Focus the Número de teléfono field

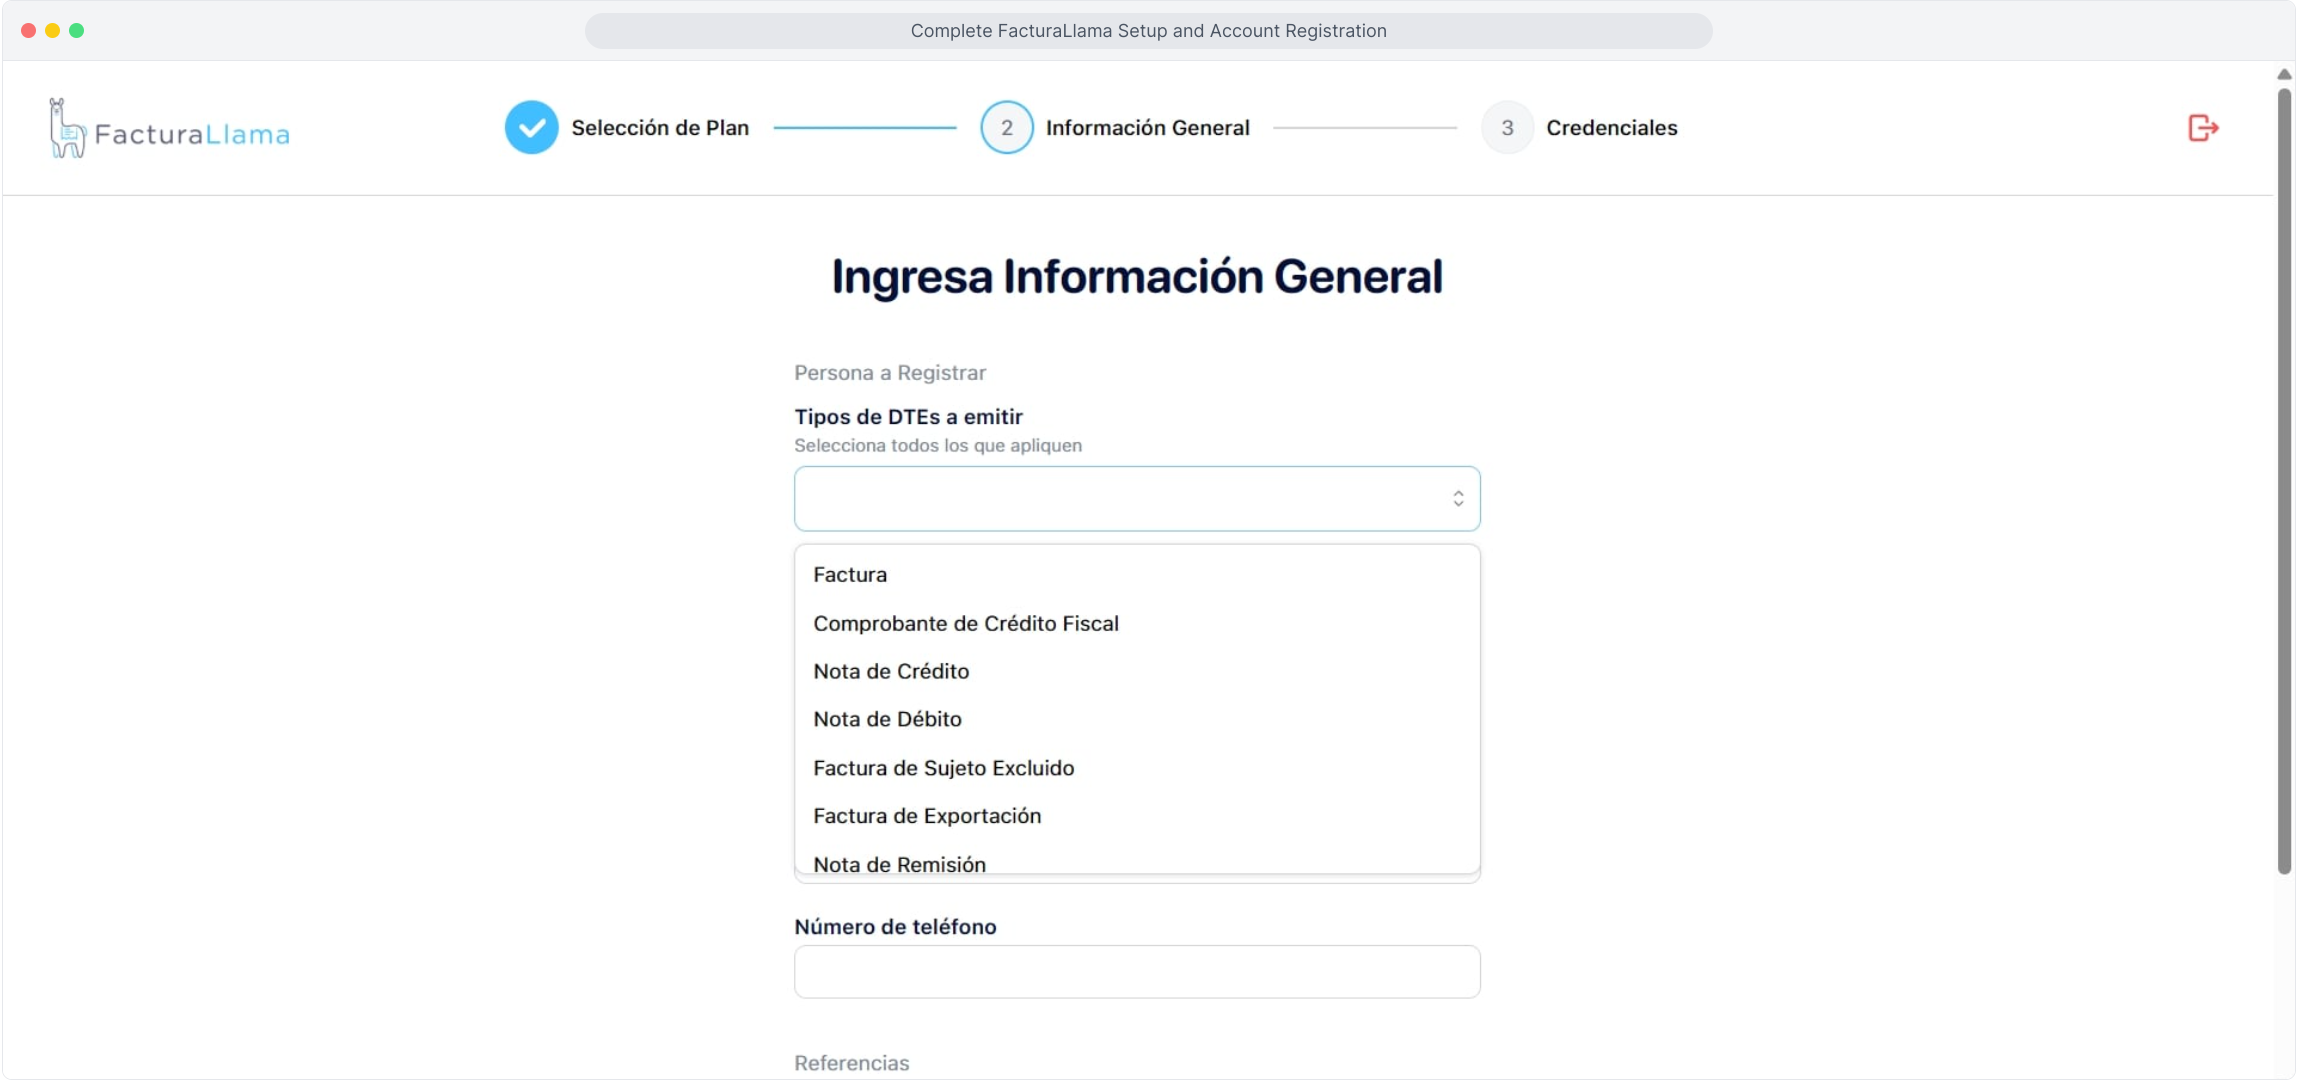click(x=1136, y=972)
